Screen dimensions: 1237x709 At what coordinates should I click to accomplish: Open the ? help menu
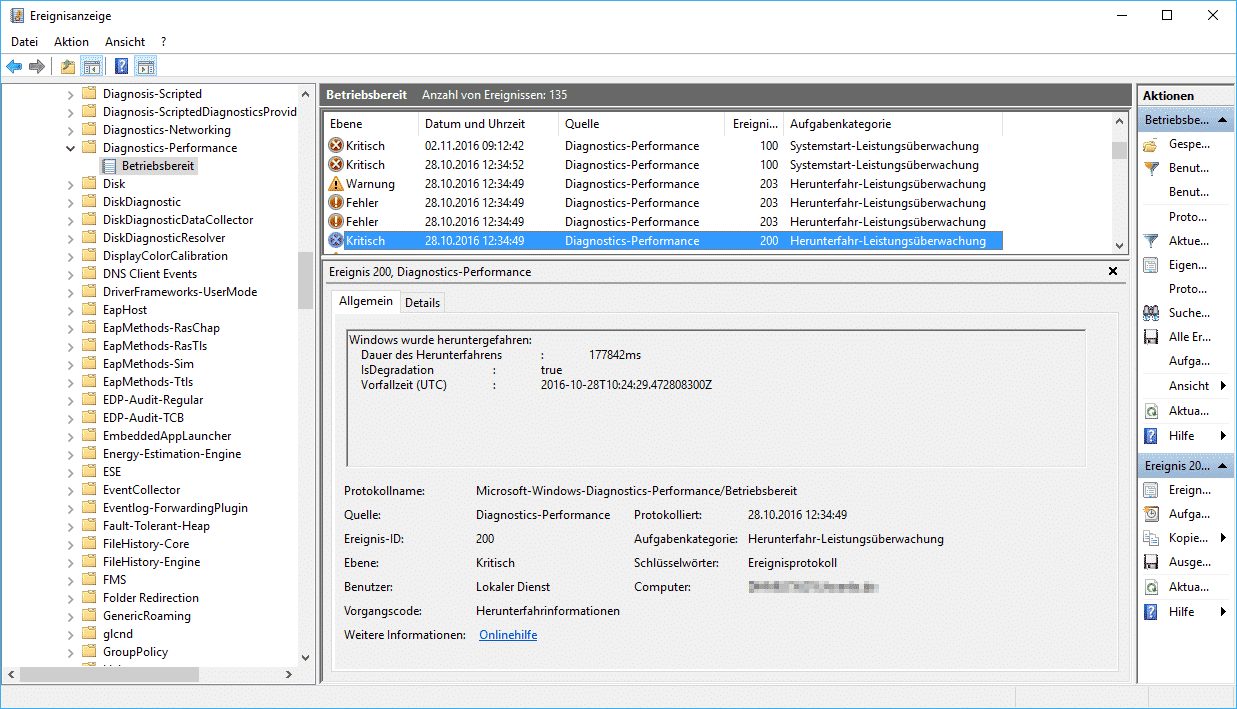coord(163,42)
